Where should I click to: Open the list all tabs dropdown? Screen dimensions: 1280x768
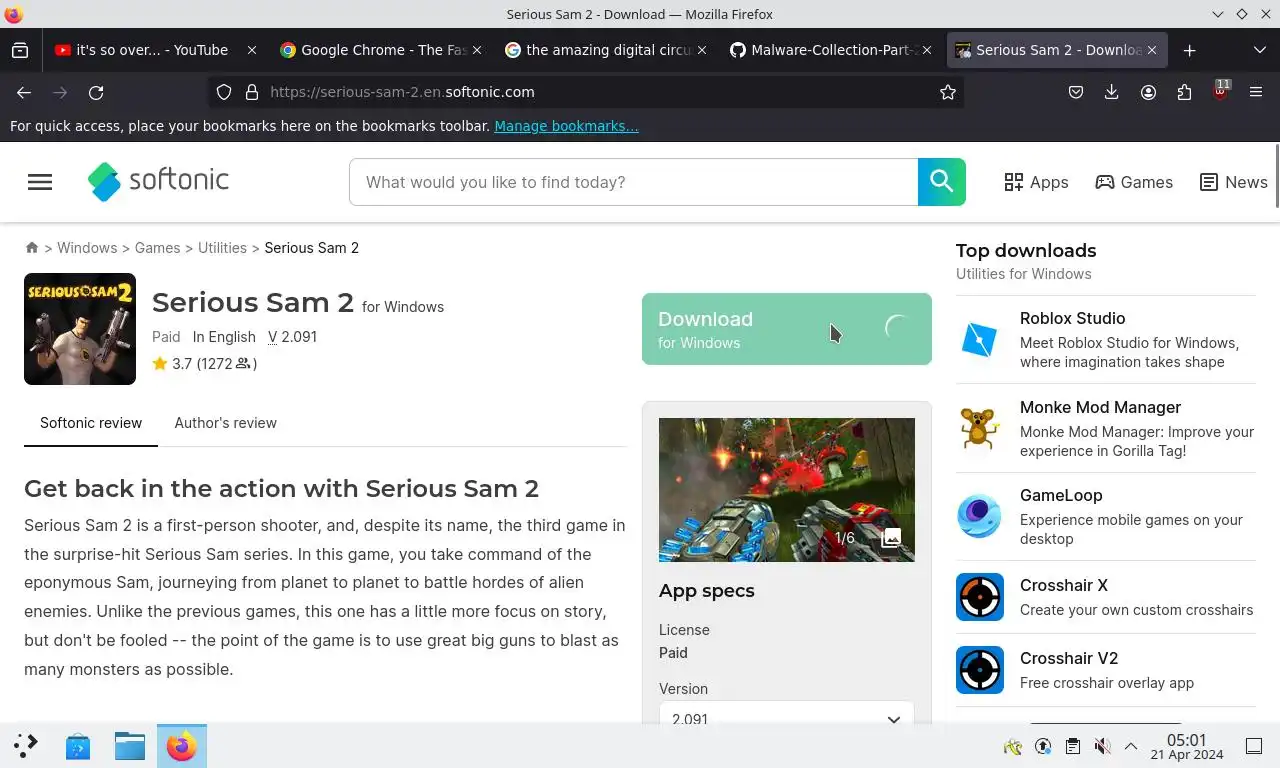(1259, 50)
